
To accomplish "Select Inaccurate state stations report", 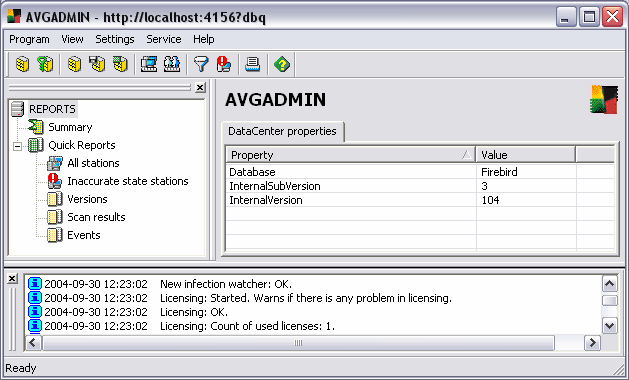I will click(x=128, y=181).
